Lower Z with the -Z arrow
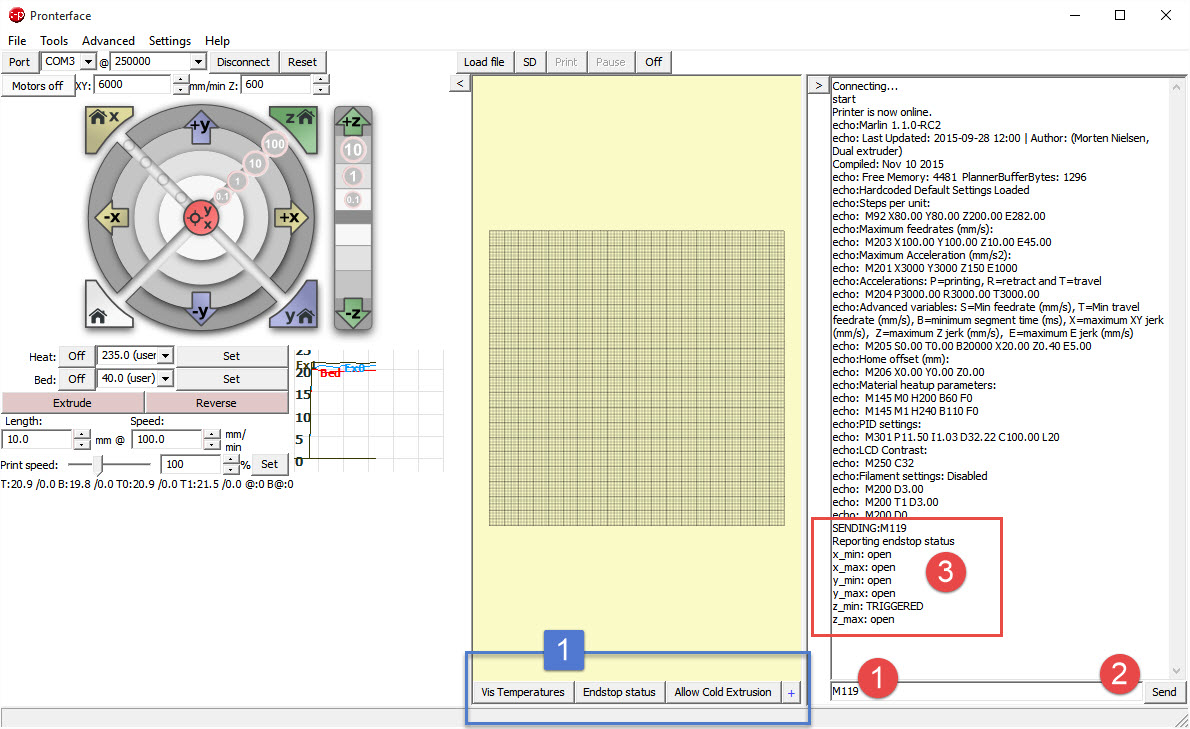 (x=353, y=313)
